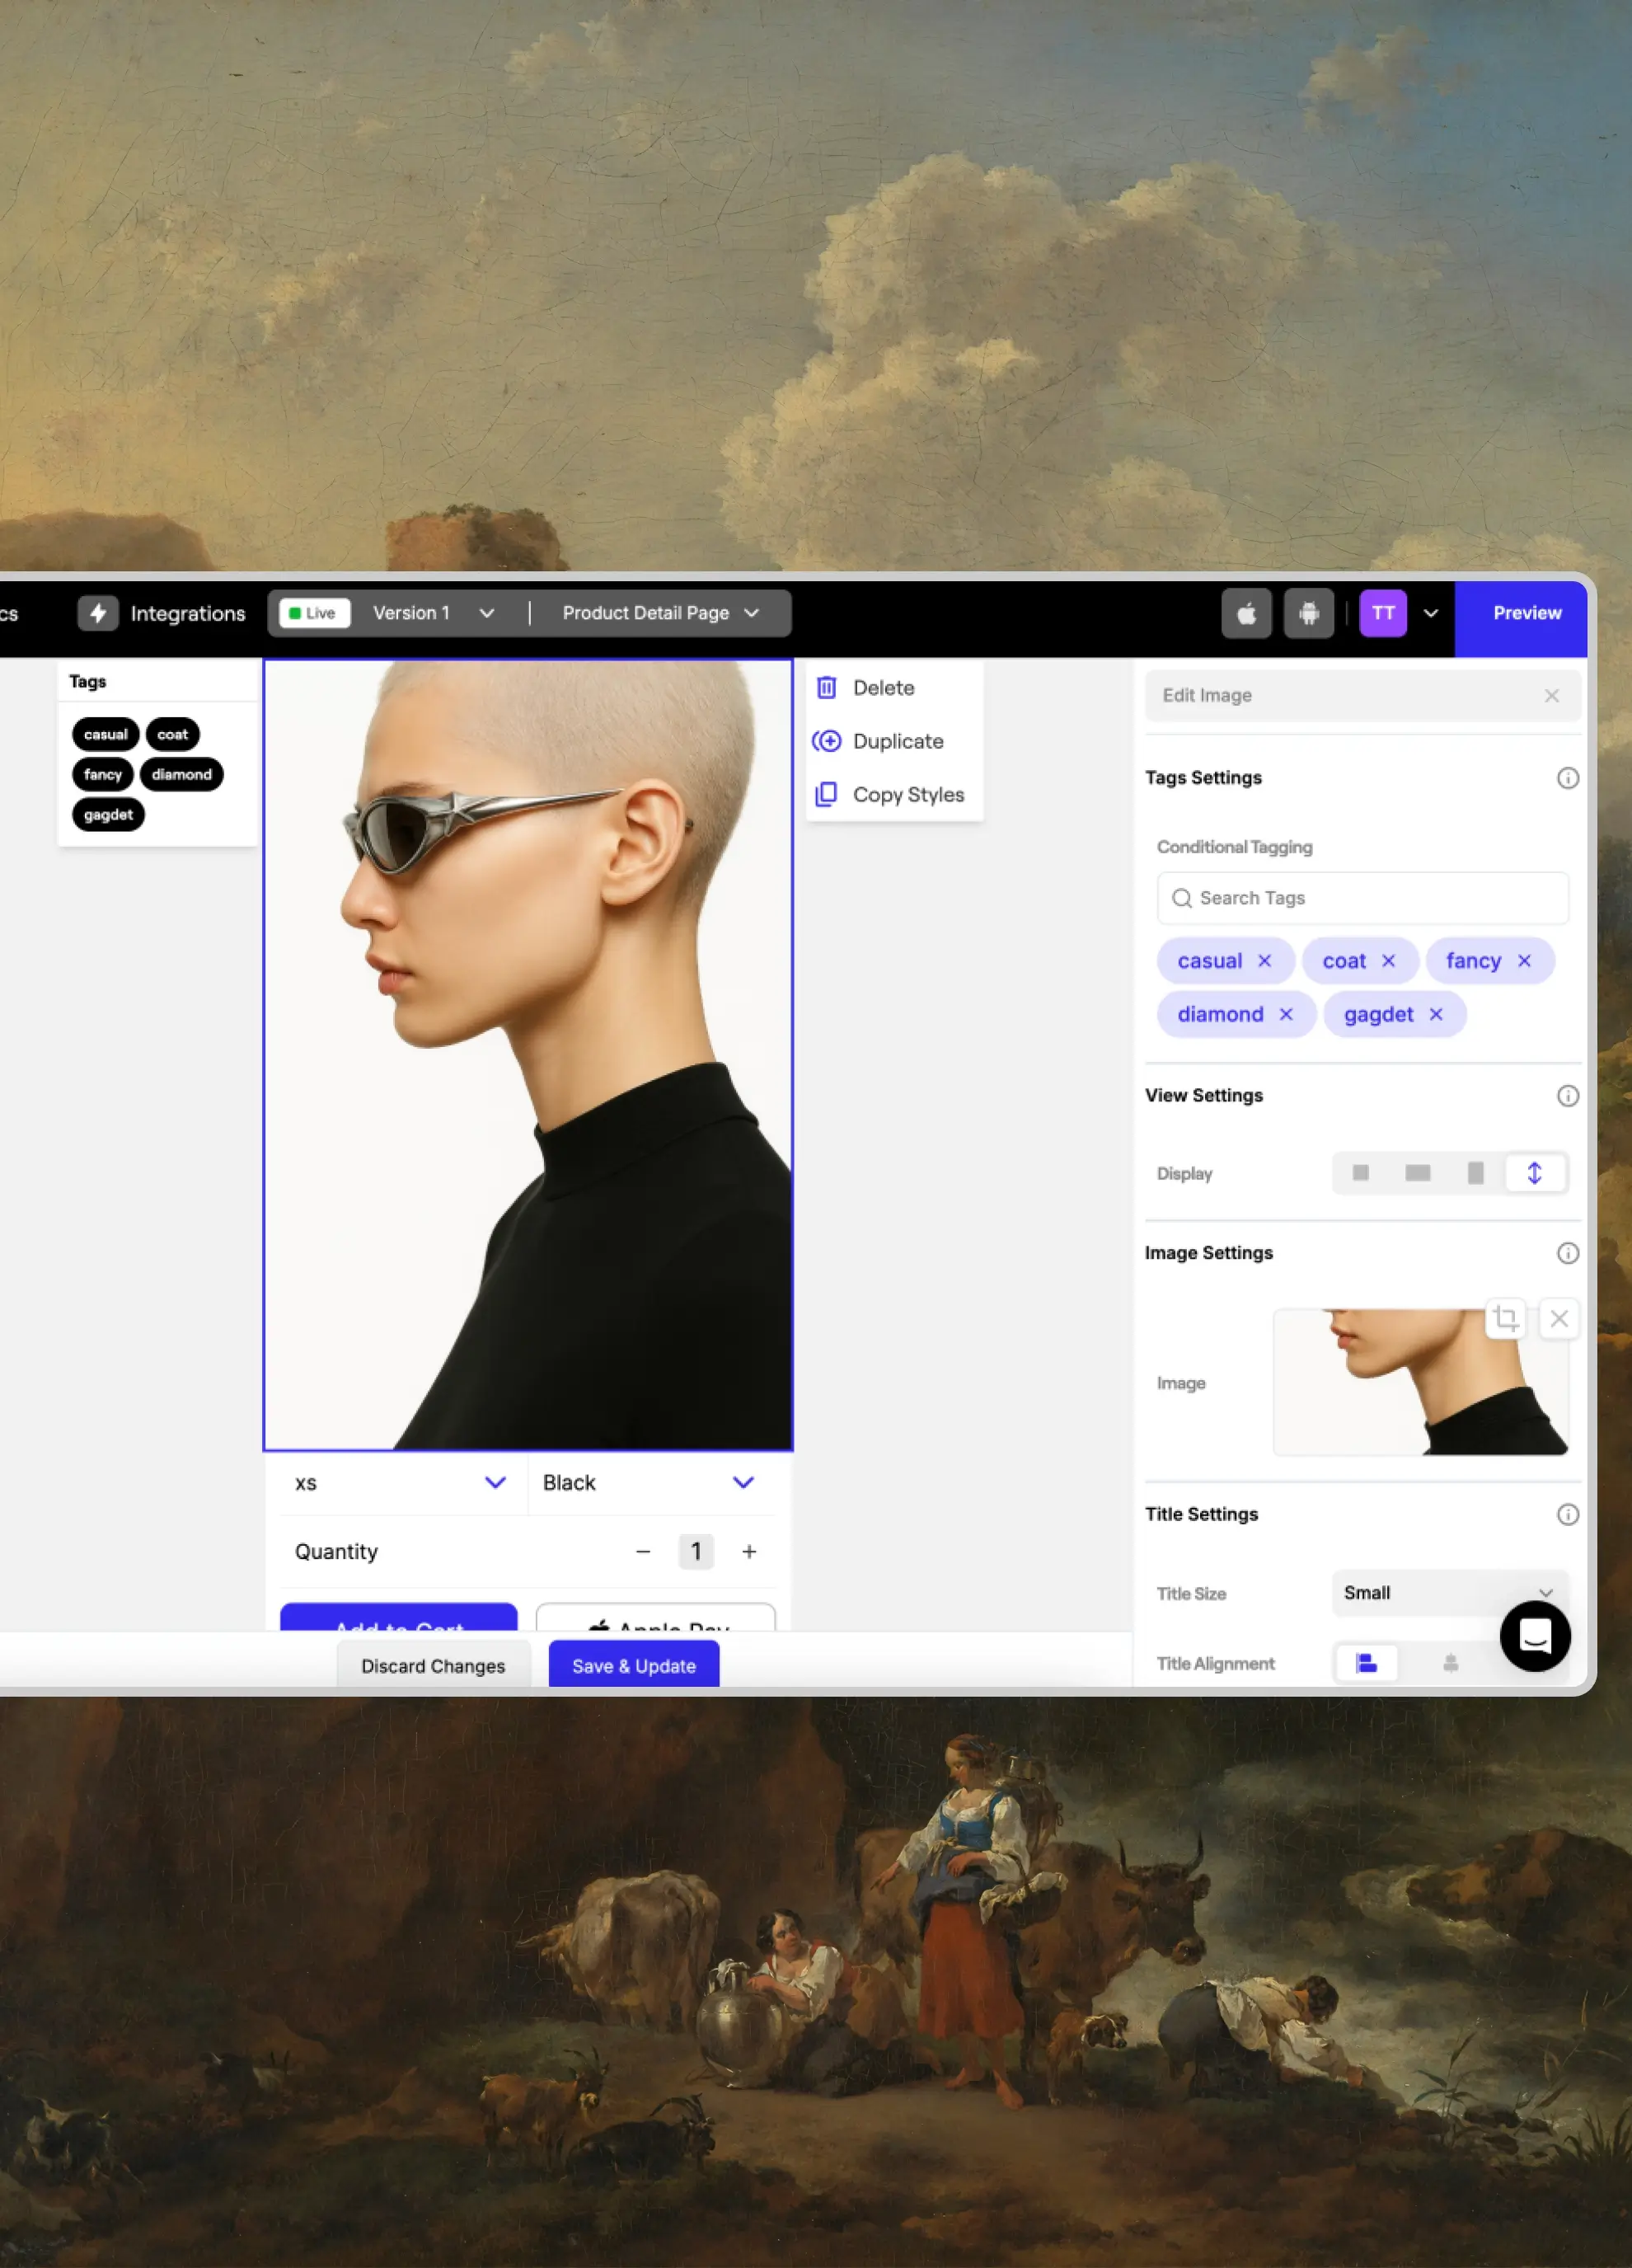Viewport: 1632px width, 2268px height.
Task: Remove image with X icon on thumbnail
Action: (1558, 1318)
